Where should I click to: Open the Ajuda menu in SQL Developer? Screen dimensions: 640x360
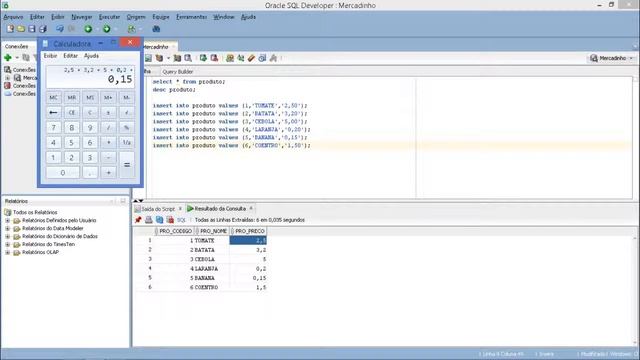[x=248, y=17]
